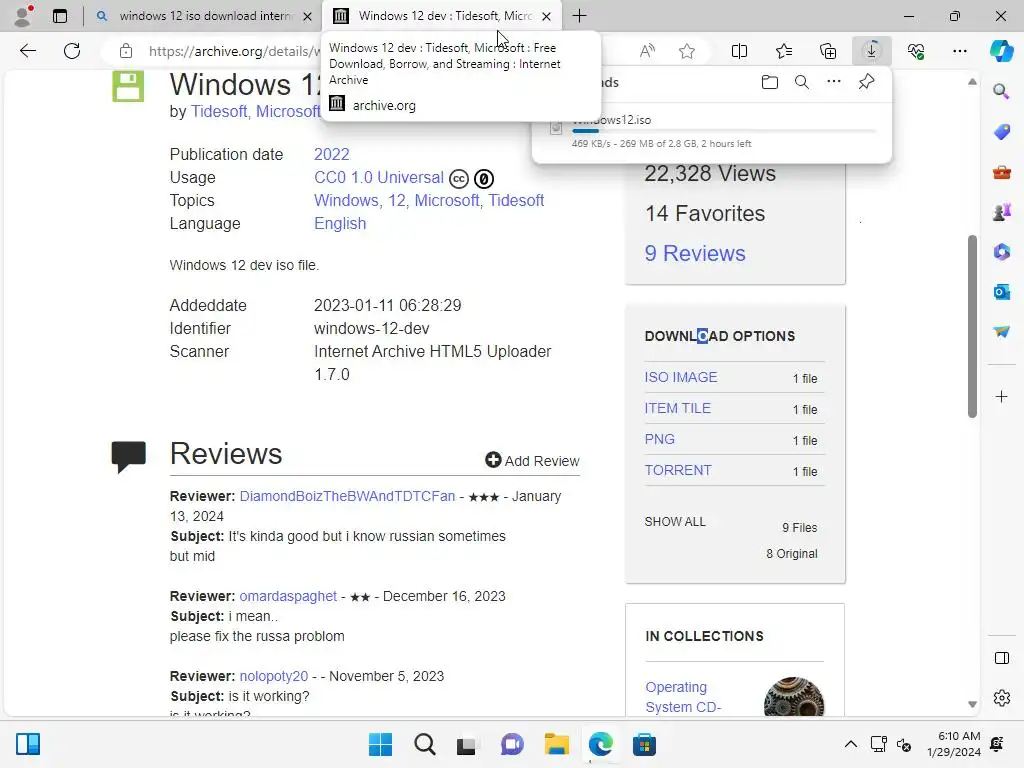Download the PNG option
The image size is (1024, 768).
(x=660, y=440)
